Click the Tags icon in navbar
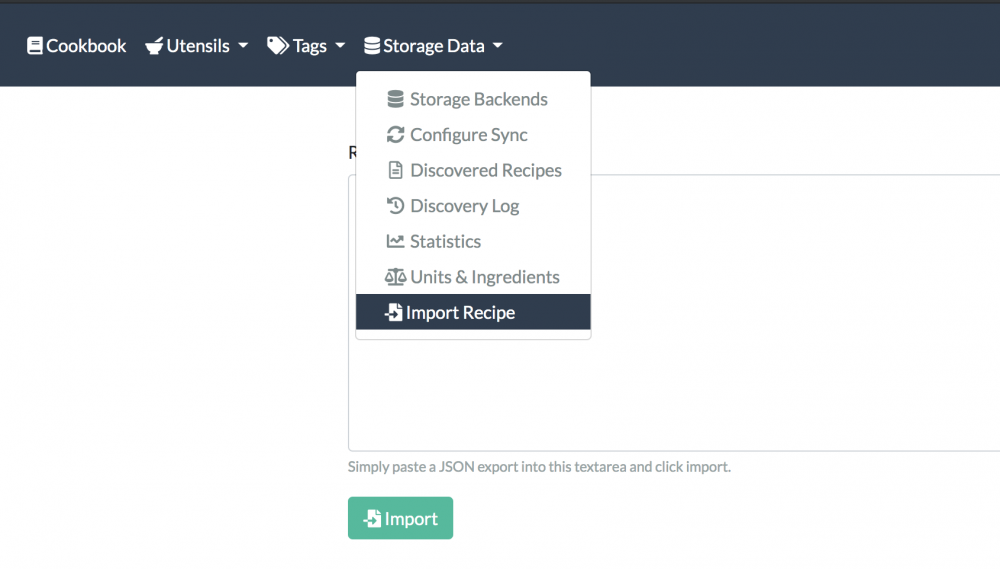The image size is (1000, 569). (x=277, y=46)
